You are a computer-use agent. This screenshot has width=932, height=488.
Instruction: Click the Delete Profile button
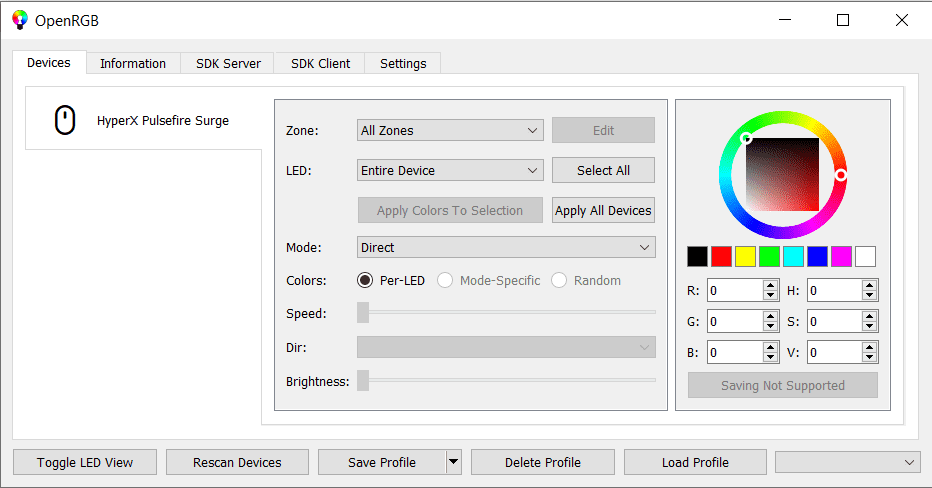pyautogui.click(x=543, y=462)
